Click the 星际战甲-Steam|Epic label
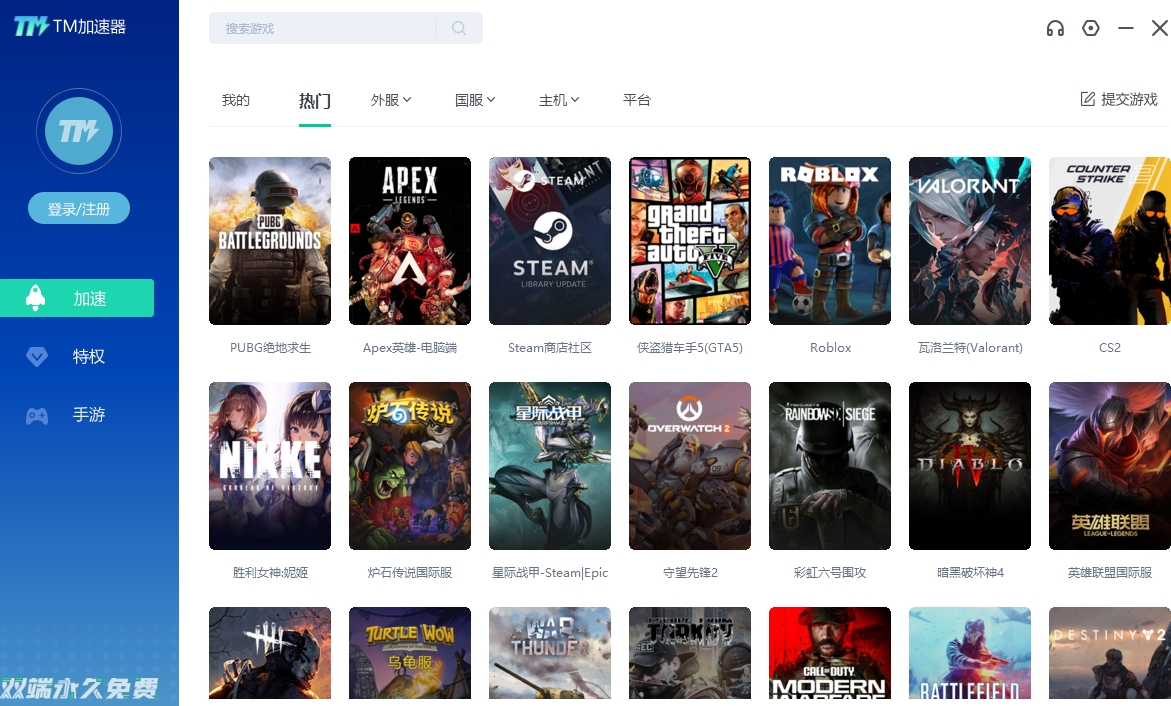The height and width of the screenshot is (706, 1171). click(x=550, y=572)
